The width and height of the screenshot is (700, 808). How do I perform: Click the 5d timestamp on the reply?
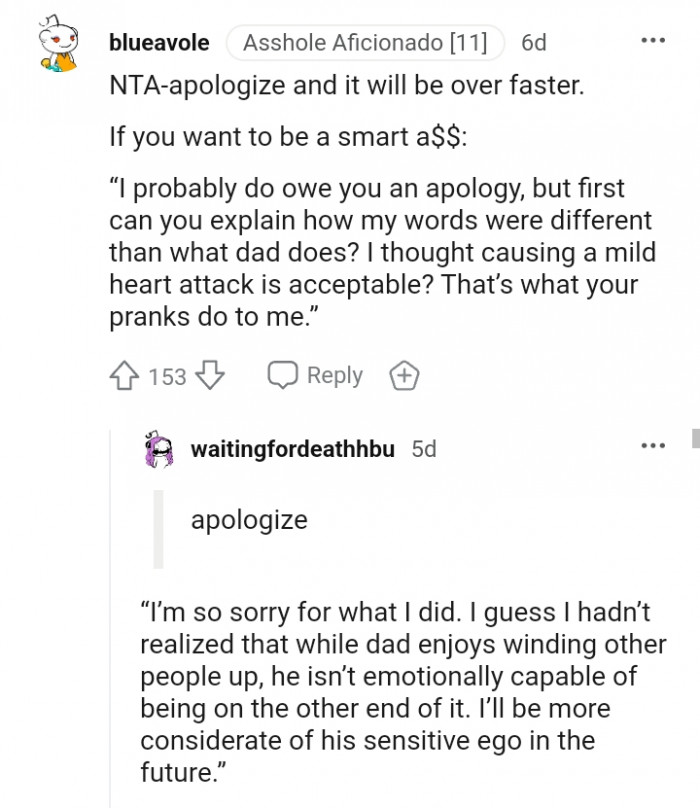point(424,449)
